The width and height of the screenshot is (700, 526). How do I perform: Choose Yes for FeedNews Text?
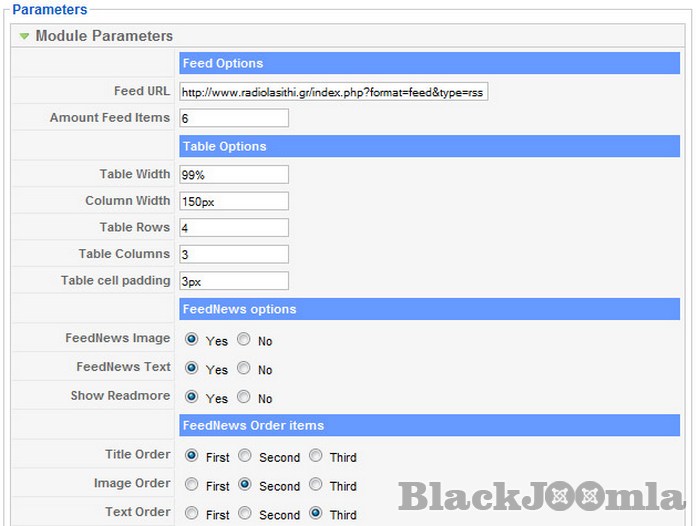click(192, 368)
